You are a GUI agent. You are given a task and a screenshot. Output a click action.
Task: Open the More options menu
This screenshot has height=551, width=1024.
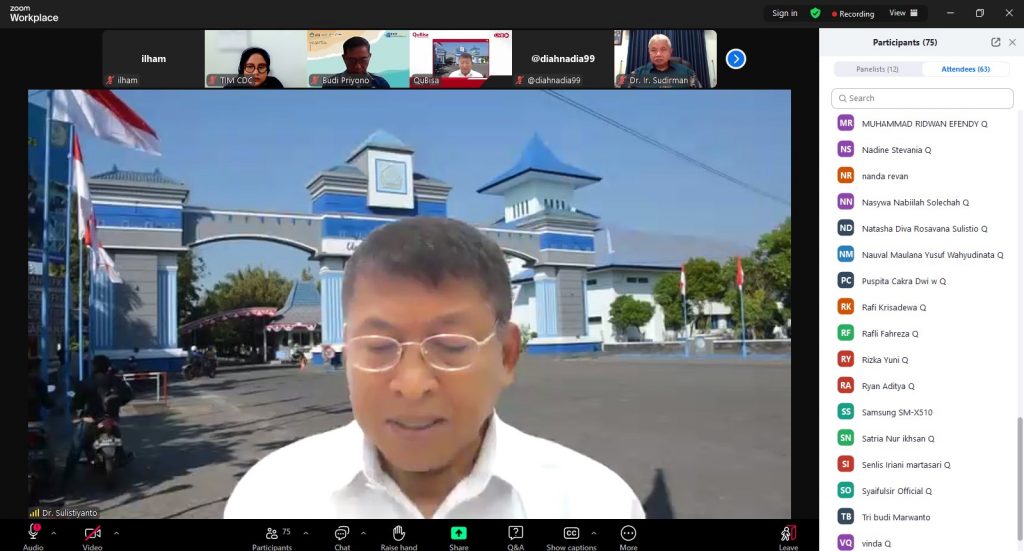click(628, 533)
